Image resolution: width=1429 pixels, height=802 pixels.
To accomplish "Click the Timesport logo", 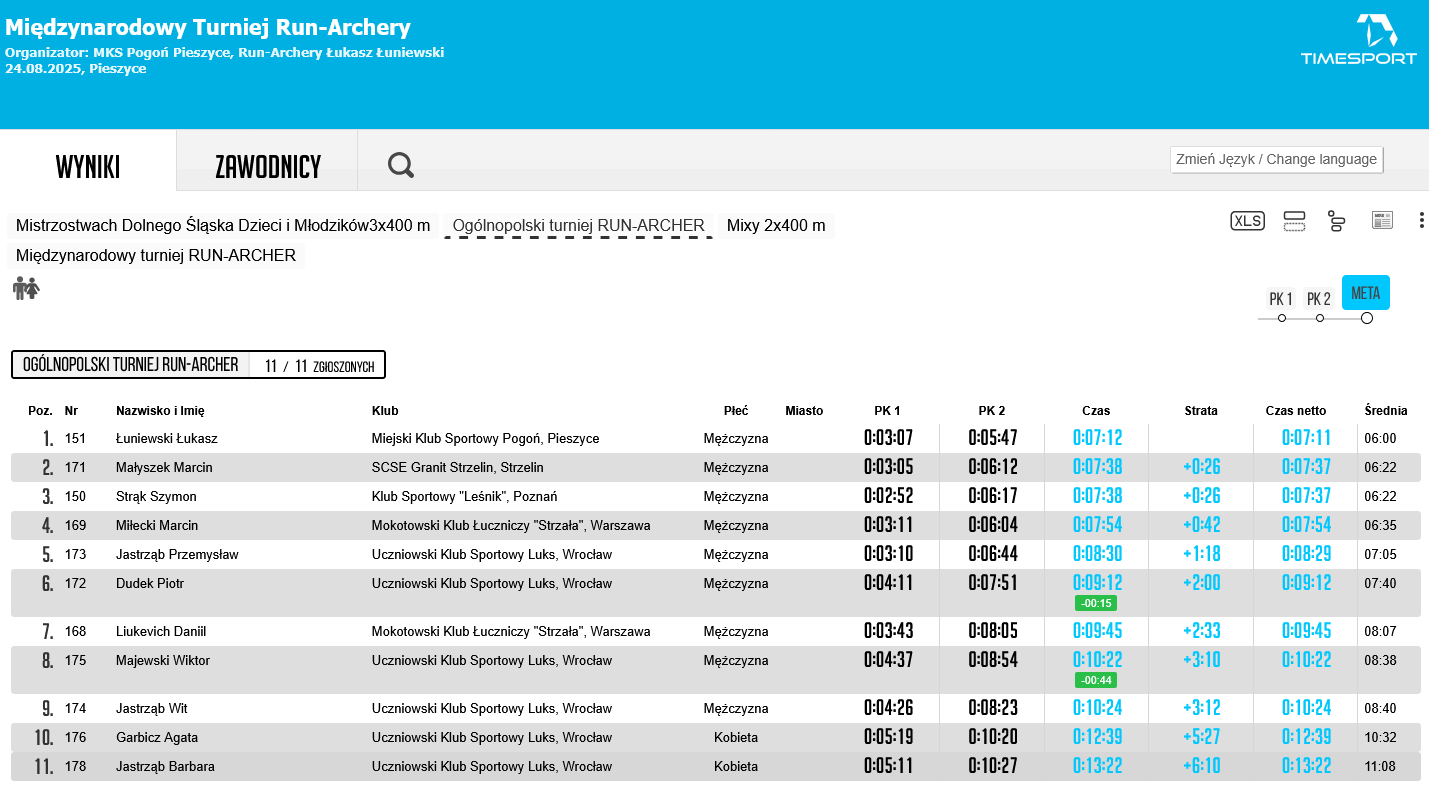I will [1358, 40].
